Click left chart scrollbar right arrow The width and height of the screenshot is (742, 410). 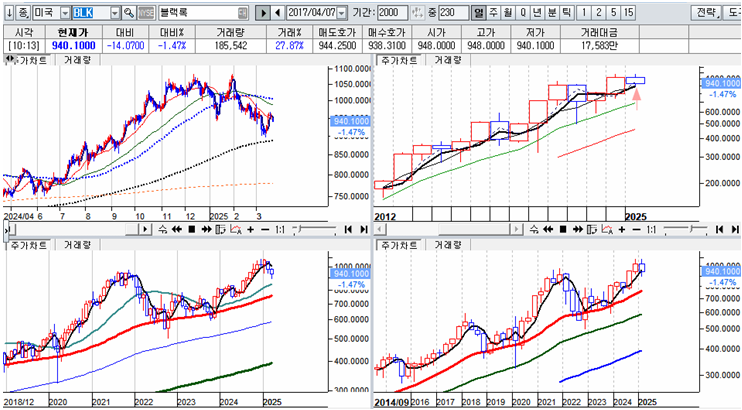click(145, 230)
